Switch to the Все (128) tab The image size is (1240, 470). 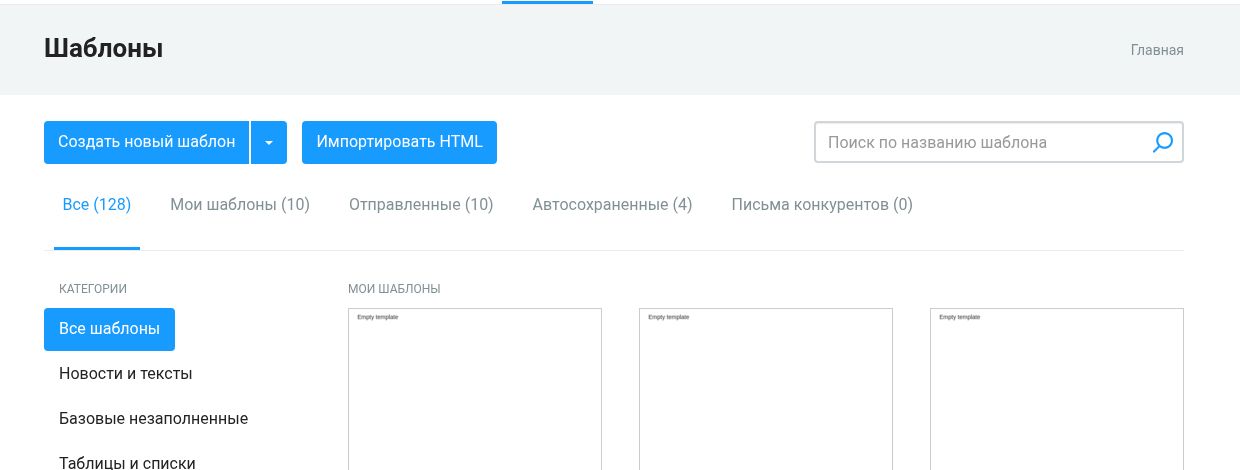97,205
